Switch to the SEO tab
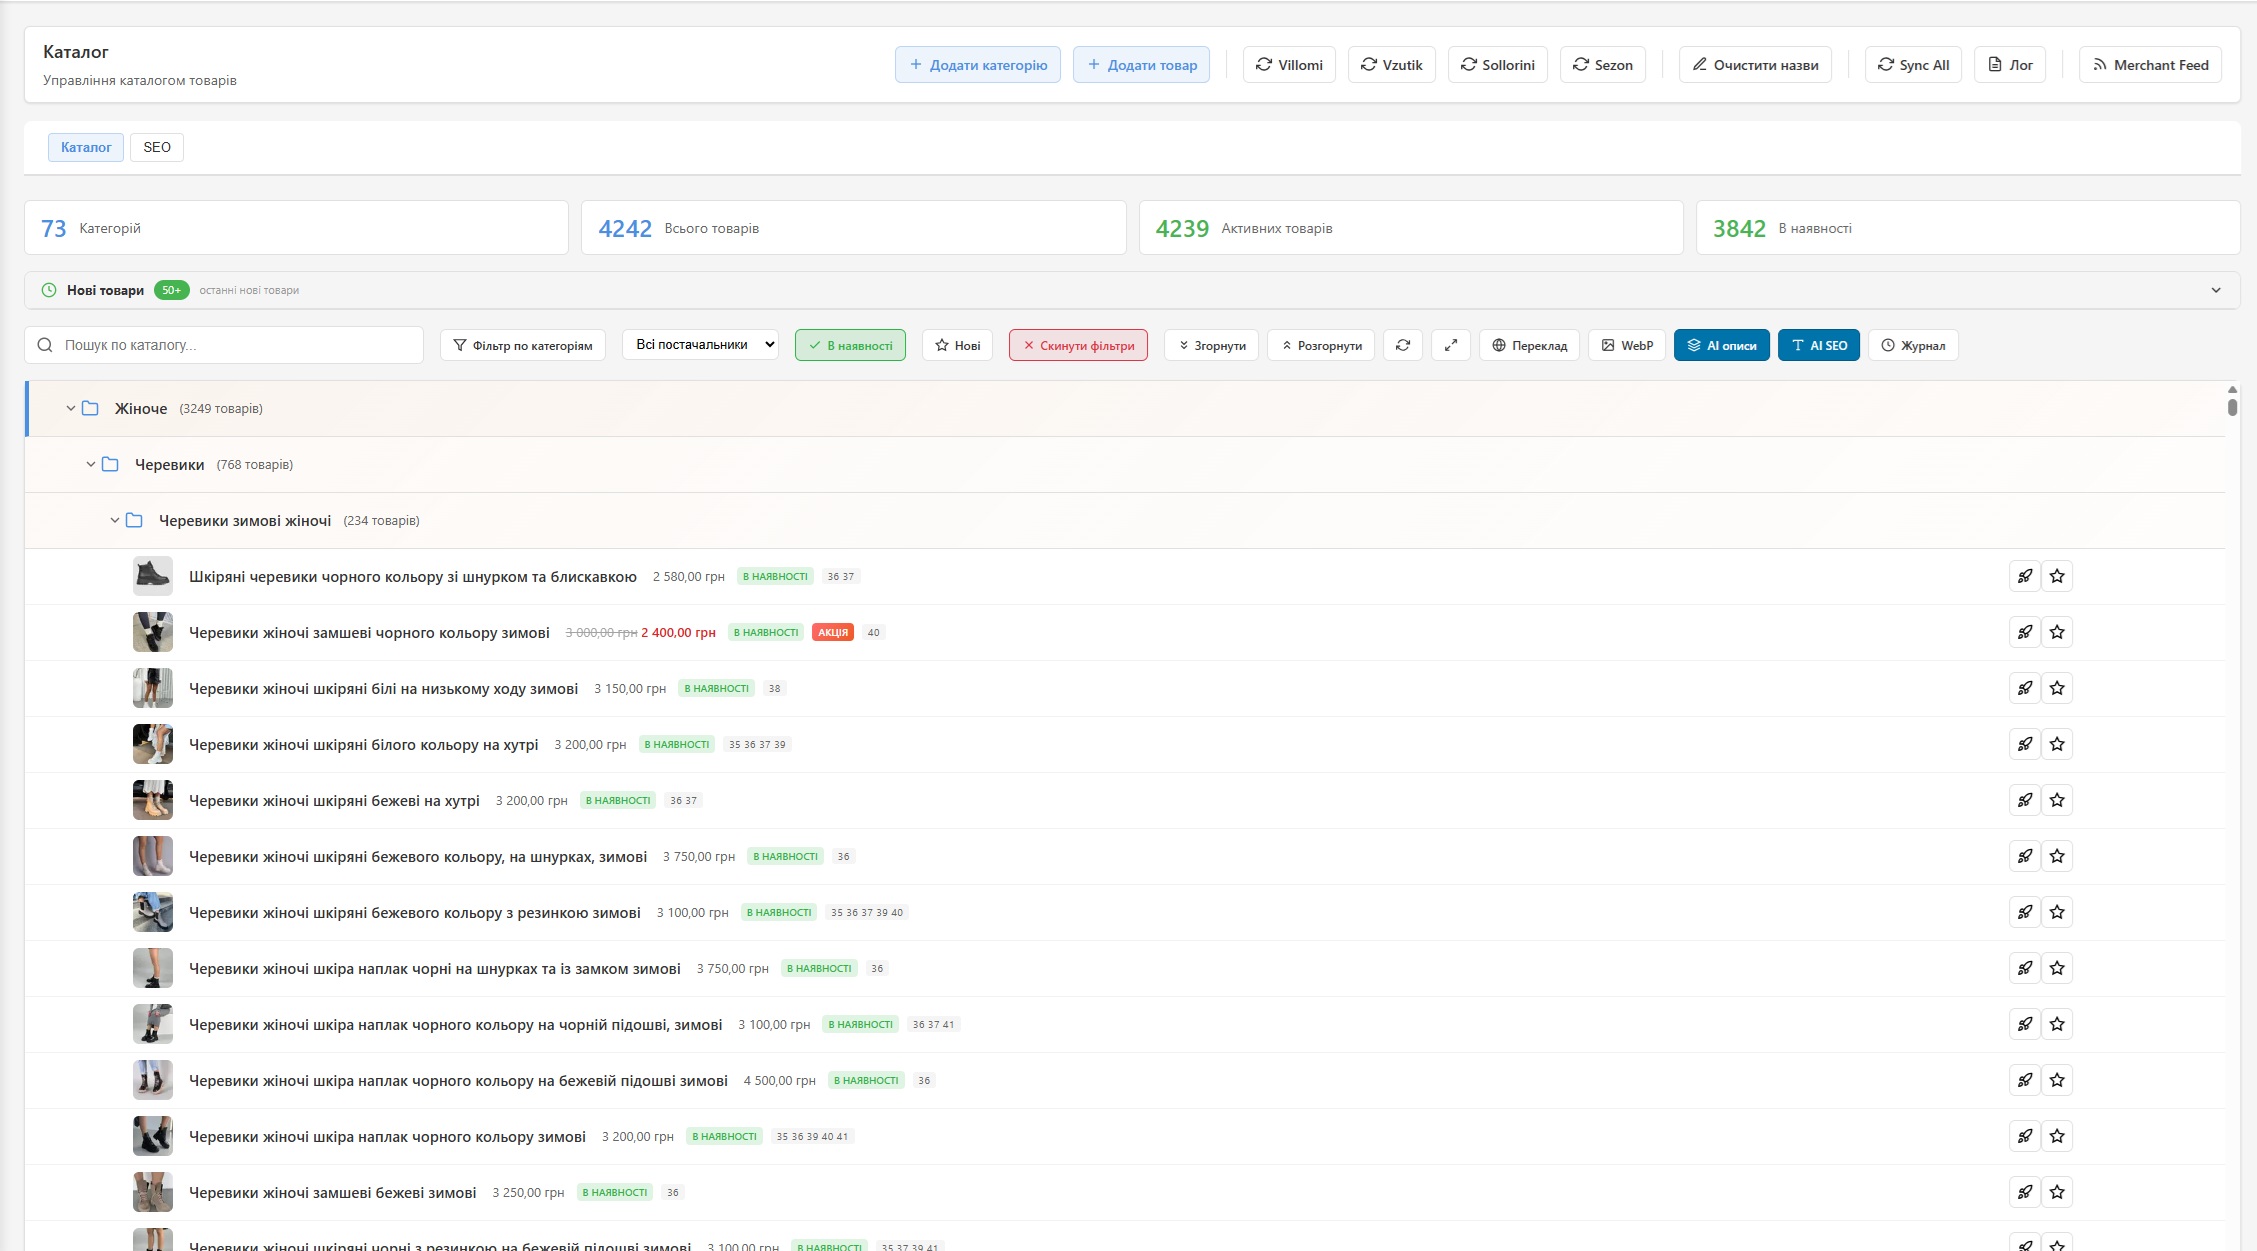 [x=156, y=147]
